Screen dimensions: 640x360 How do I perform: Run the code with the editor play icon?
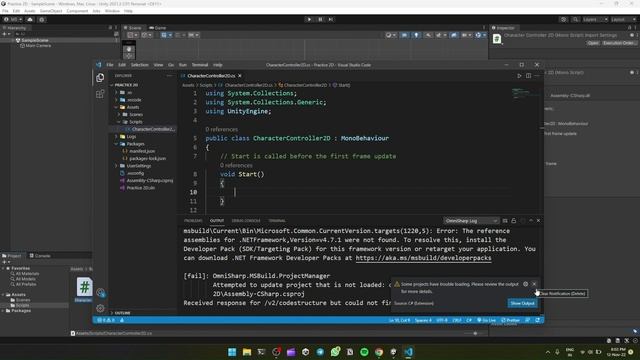point(519,76)
